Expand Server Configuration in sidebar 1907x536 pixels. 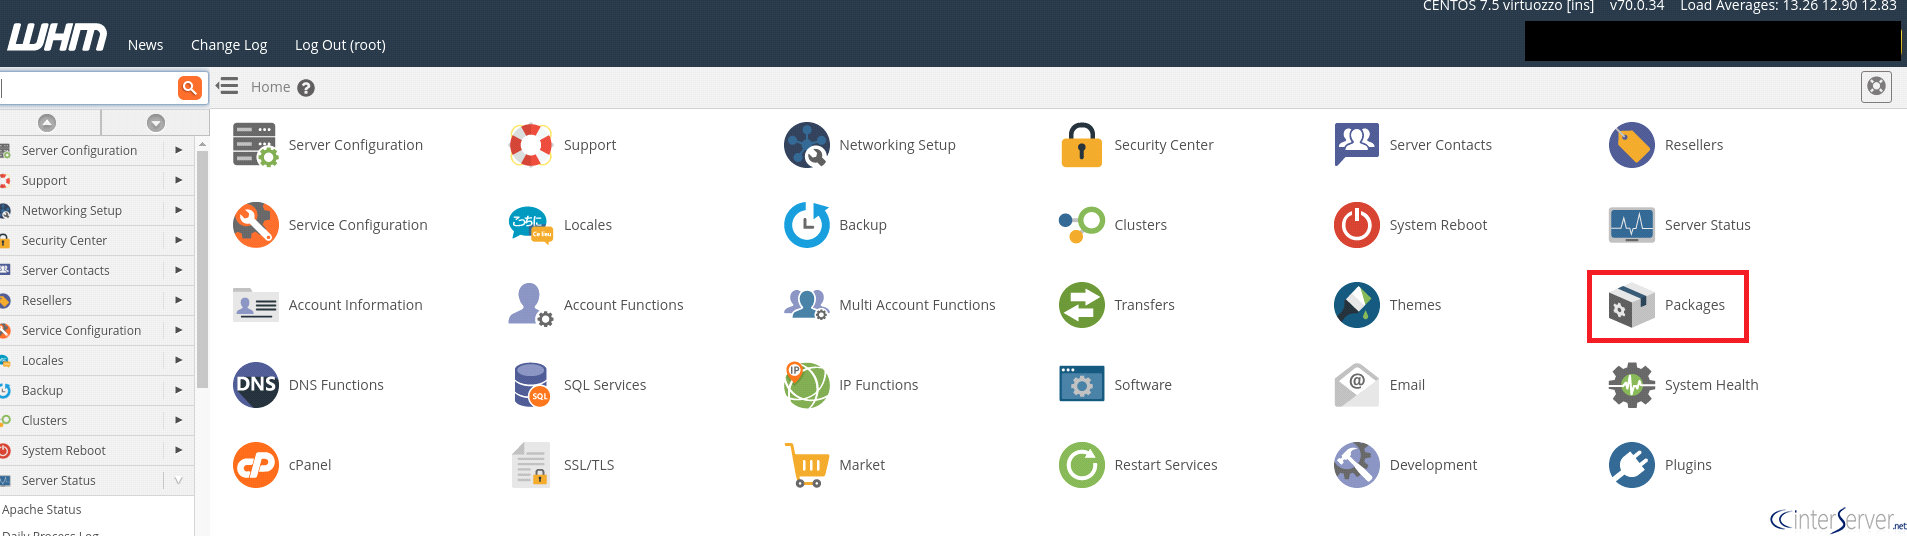click(178, 150)
